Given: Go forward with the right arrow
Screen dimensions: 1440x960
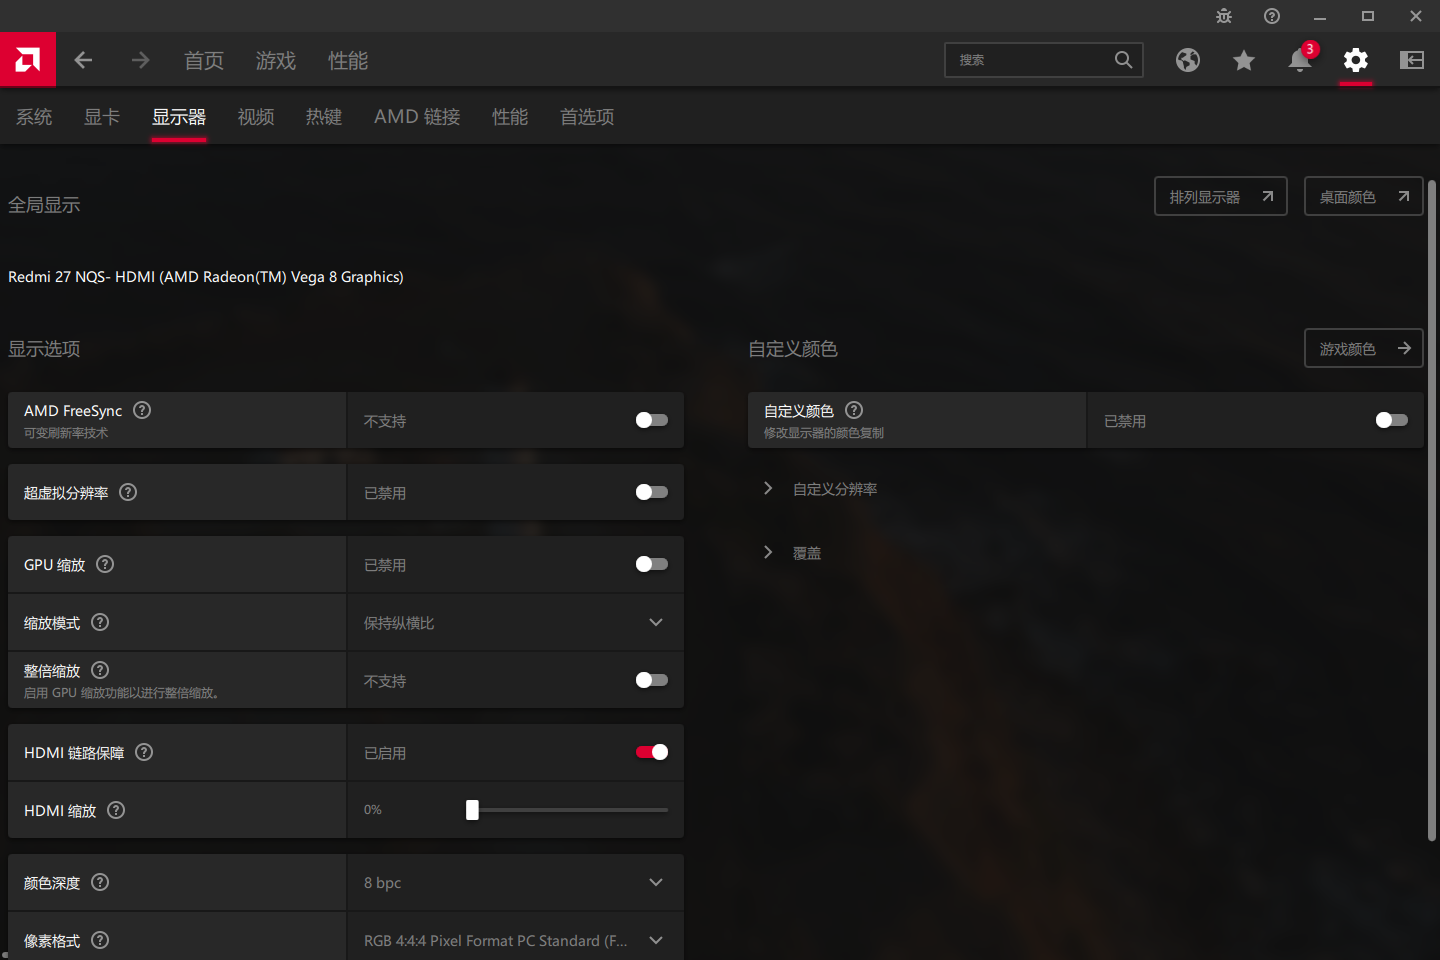Looking at the screenshot, I should 140,60.
